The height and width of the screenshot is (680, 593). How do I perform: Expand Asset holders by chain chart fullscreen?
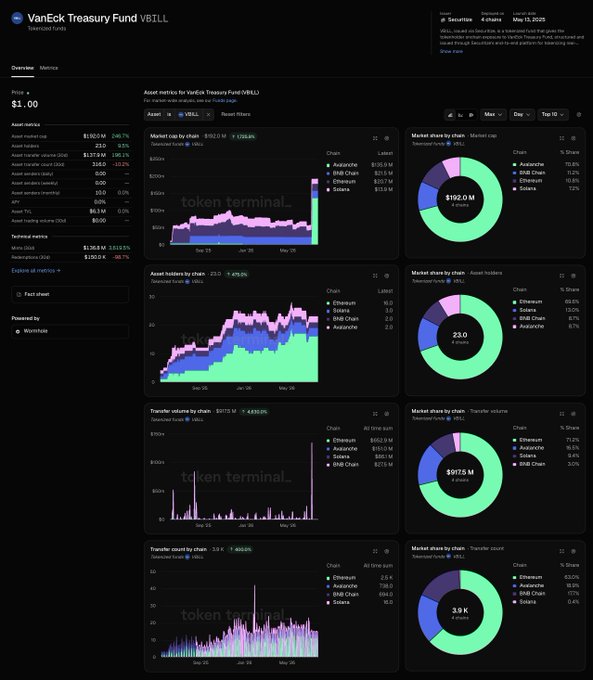(x=375, y=276)
